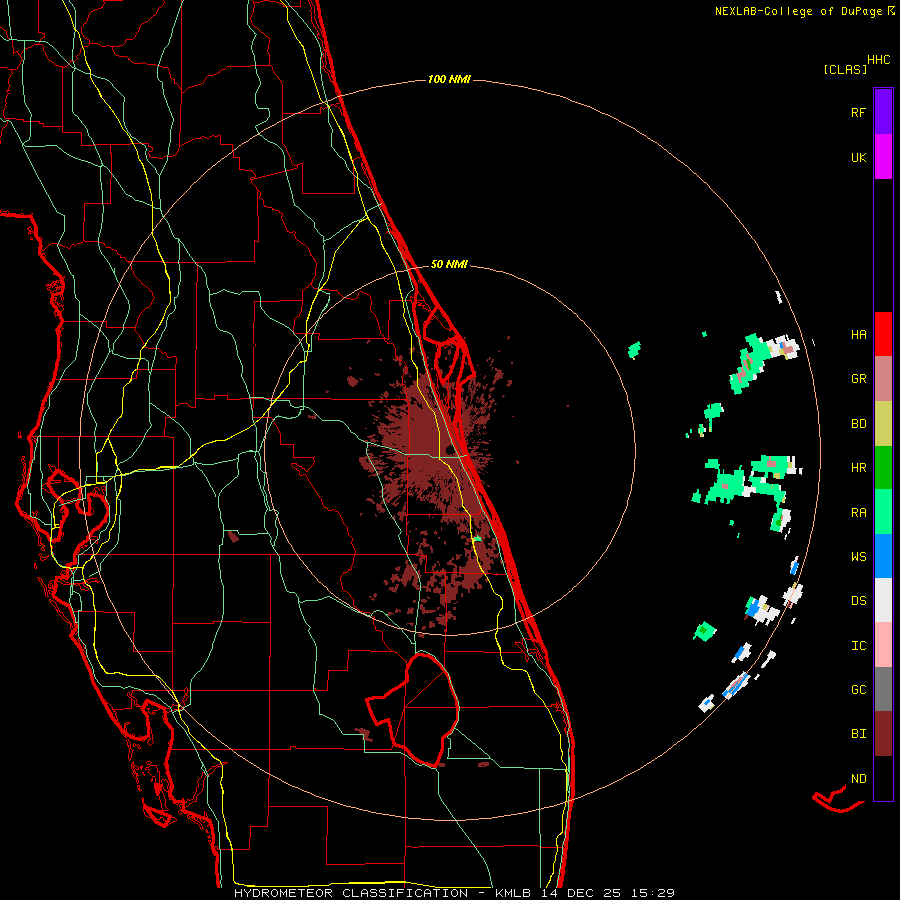This screenshot has height=900, width=900.
Task: Click the UK legend label
Action: tap(858, 157)
